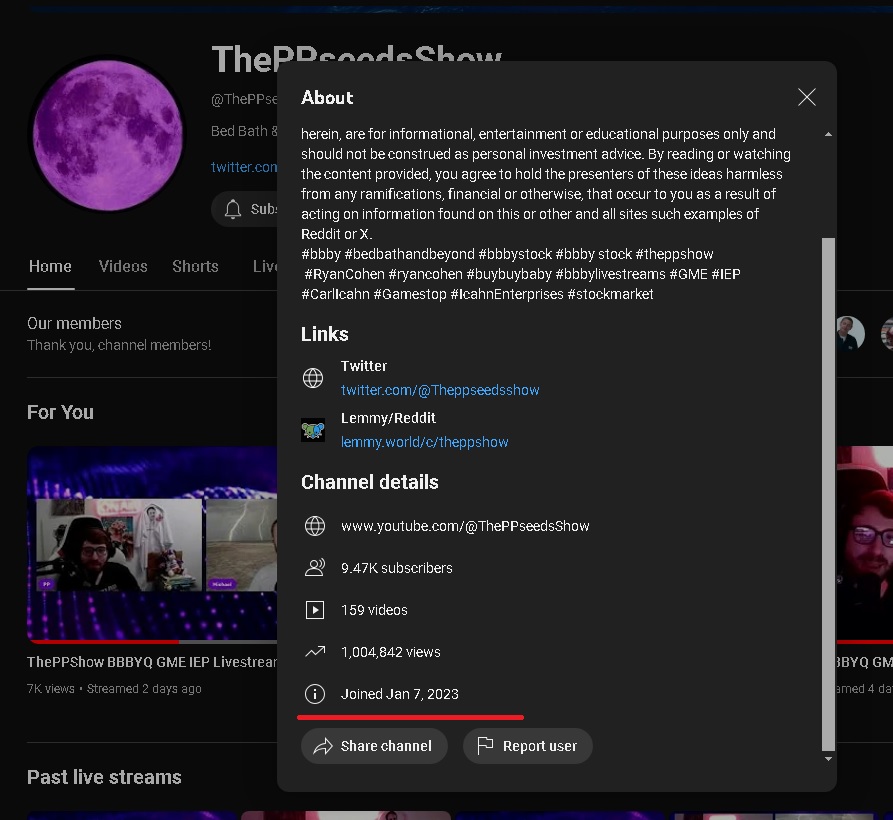Click the globe icon beside Twitter link
Screen dimensions: 893x820
(x=313, y=378)
